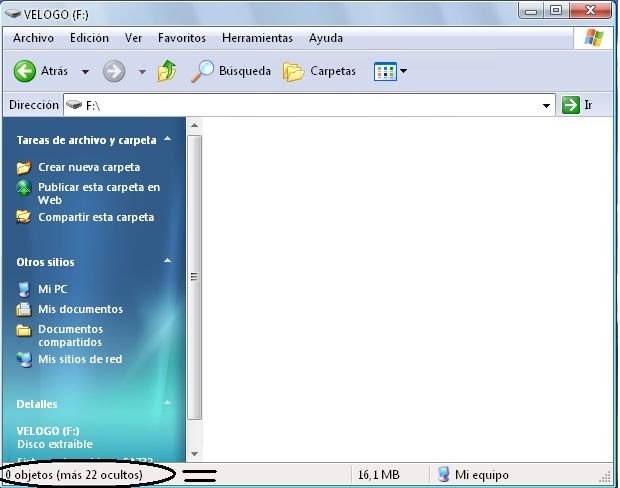Minimize the VELOGO window
This screenshot has height=488, width=620.
[x=531, y=10]
